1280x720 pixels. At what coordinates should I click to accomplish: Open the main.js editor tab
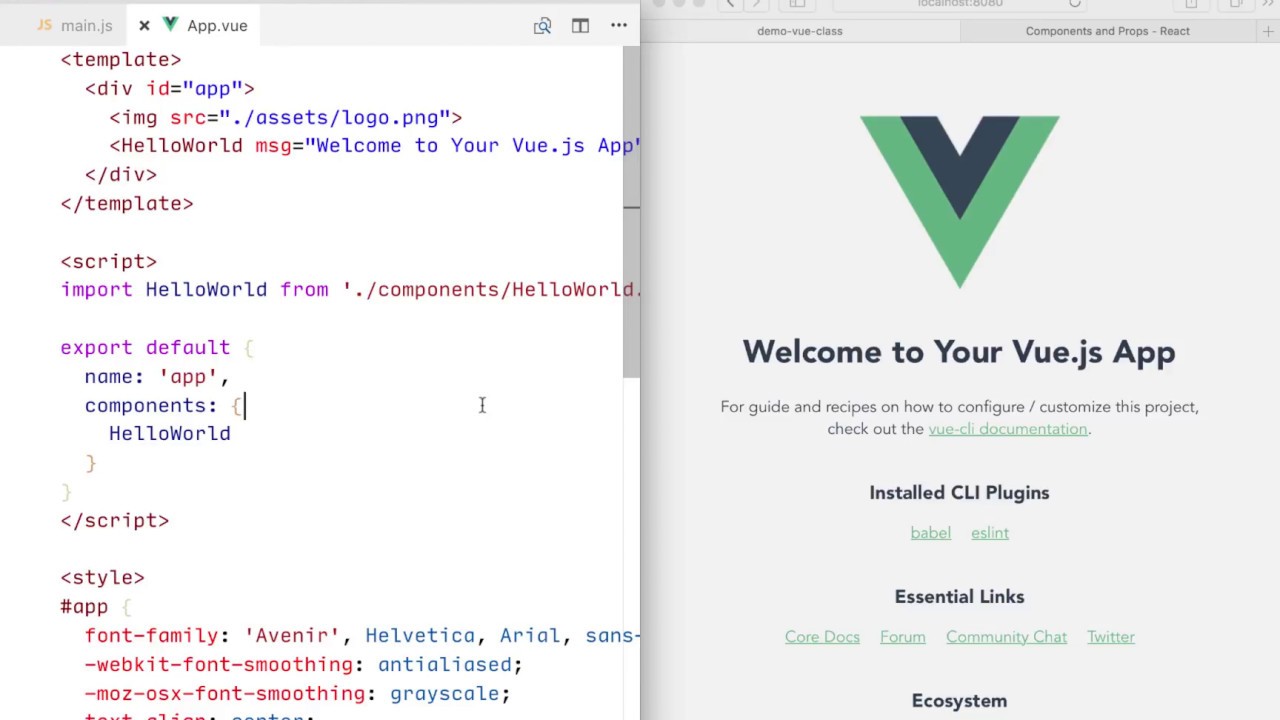click(x=74, y=25)
